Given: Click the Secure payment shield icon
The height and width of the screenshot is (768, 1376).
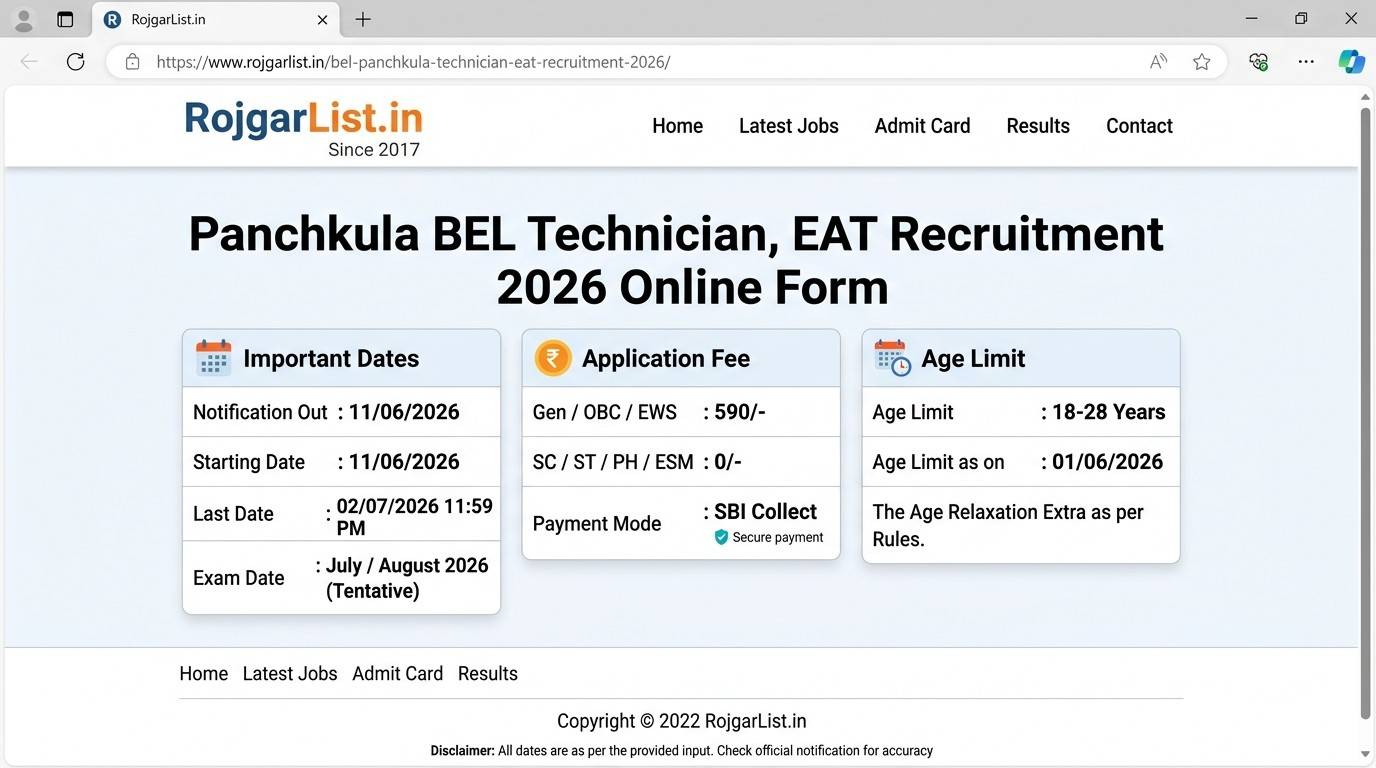Looking at the screenshot, I should (x=721, y=537).
